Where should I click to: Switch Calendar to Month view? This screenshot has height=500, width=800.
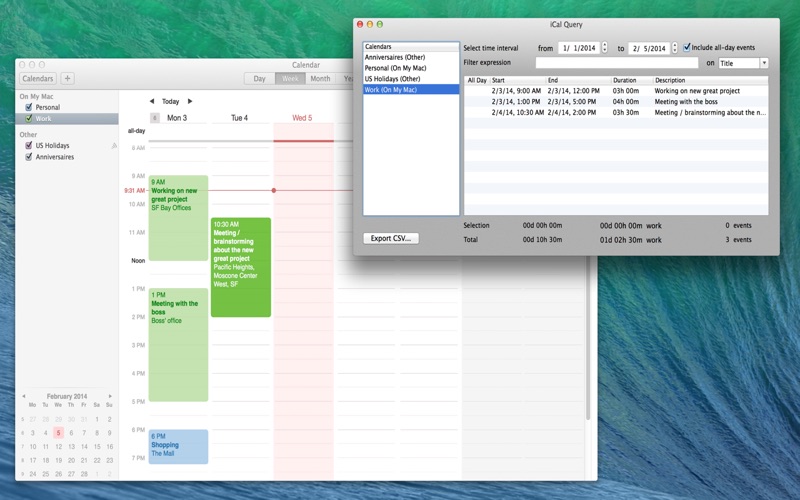pos(320,79)
